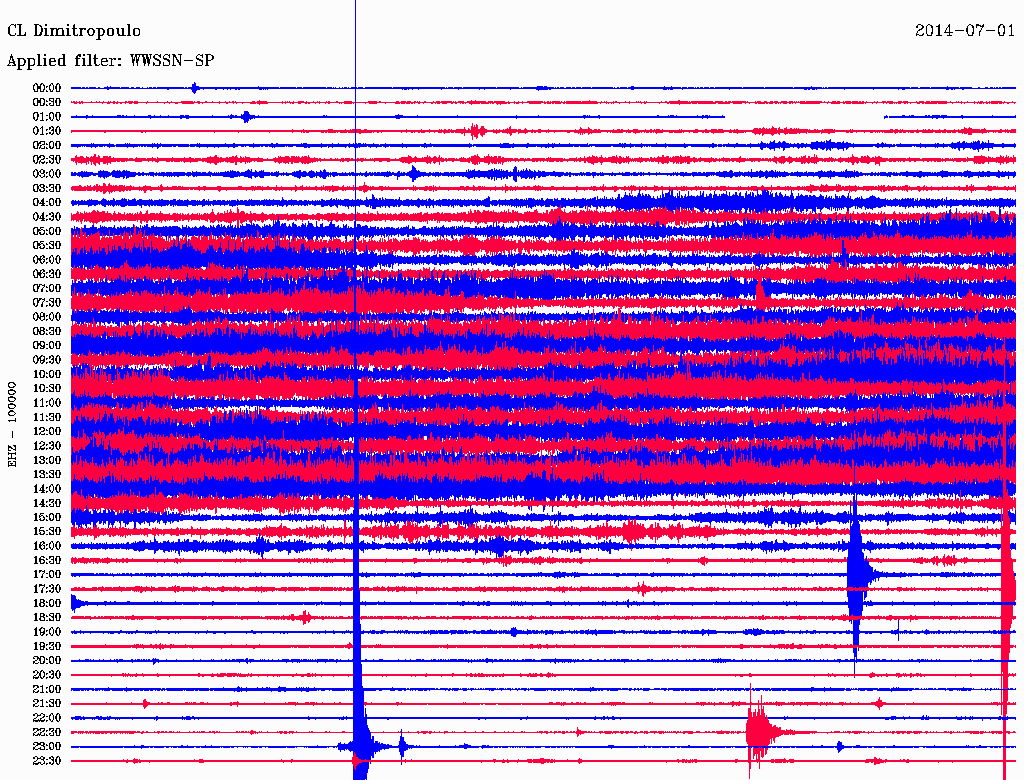
Task: Click the '09:30' time label
Action: tap(47, 360)
